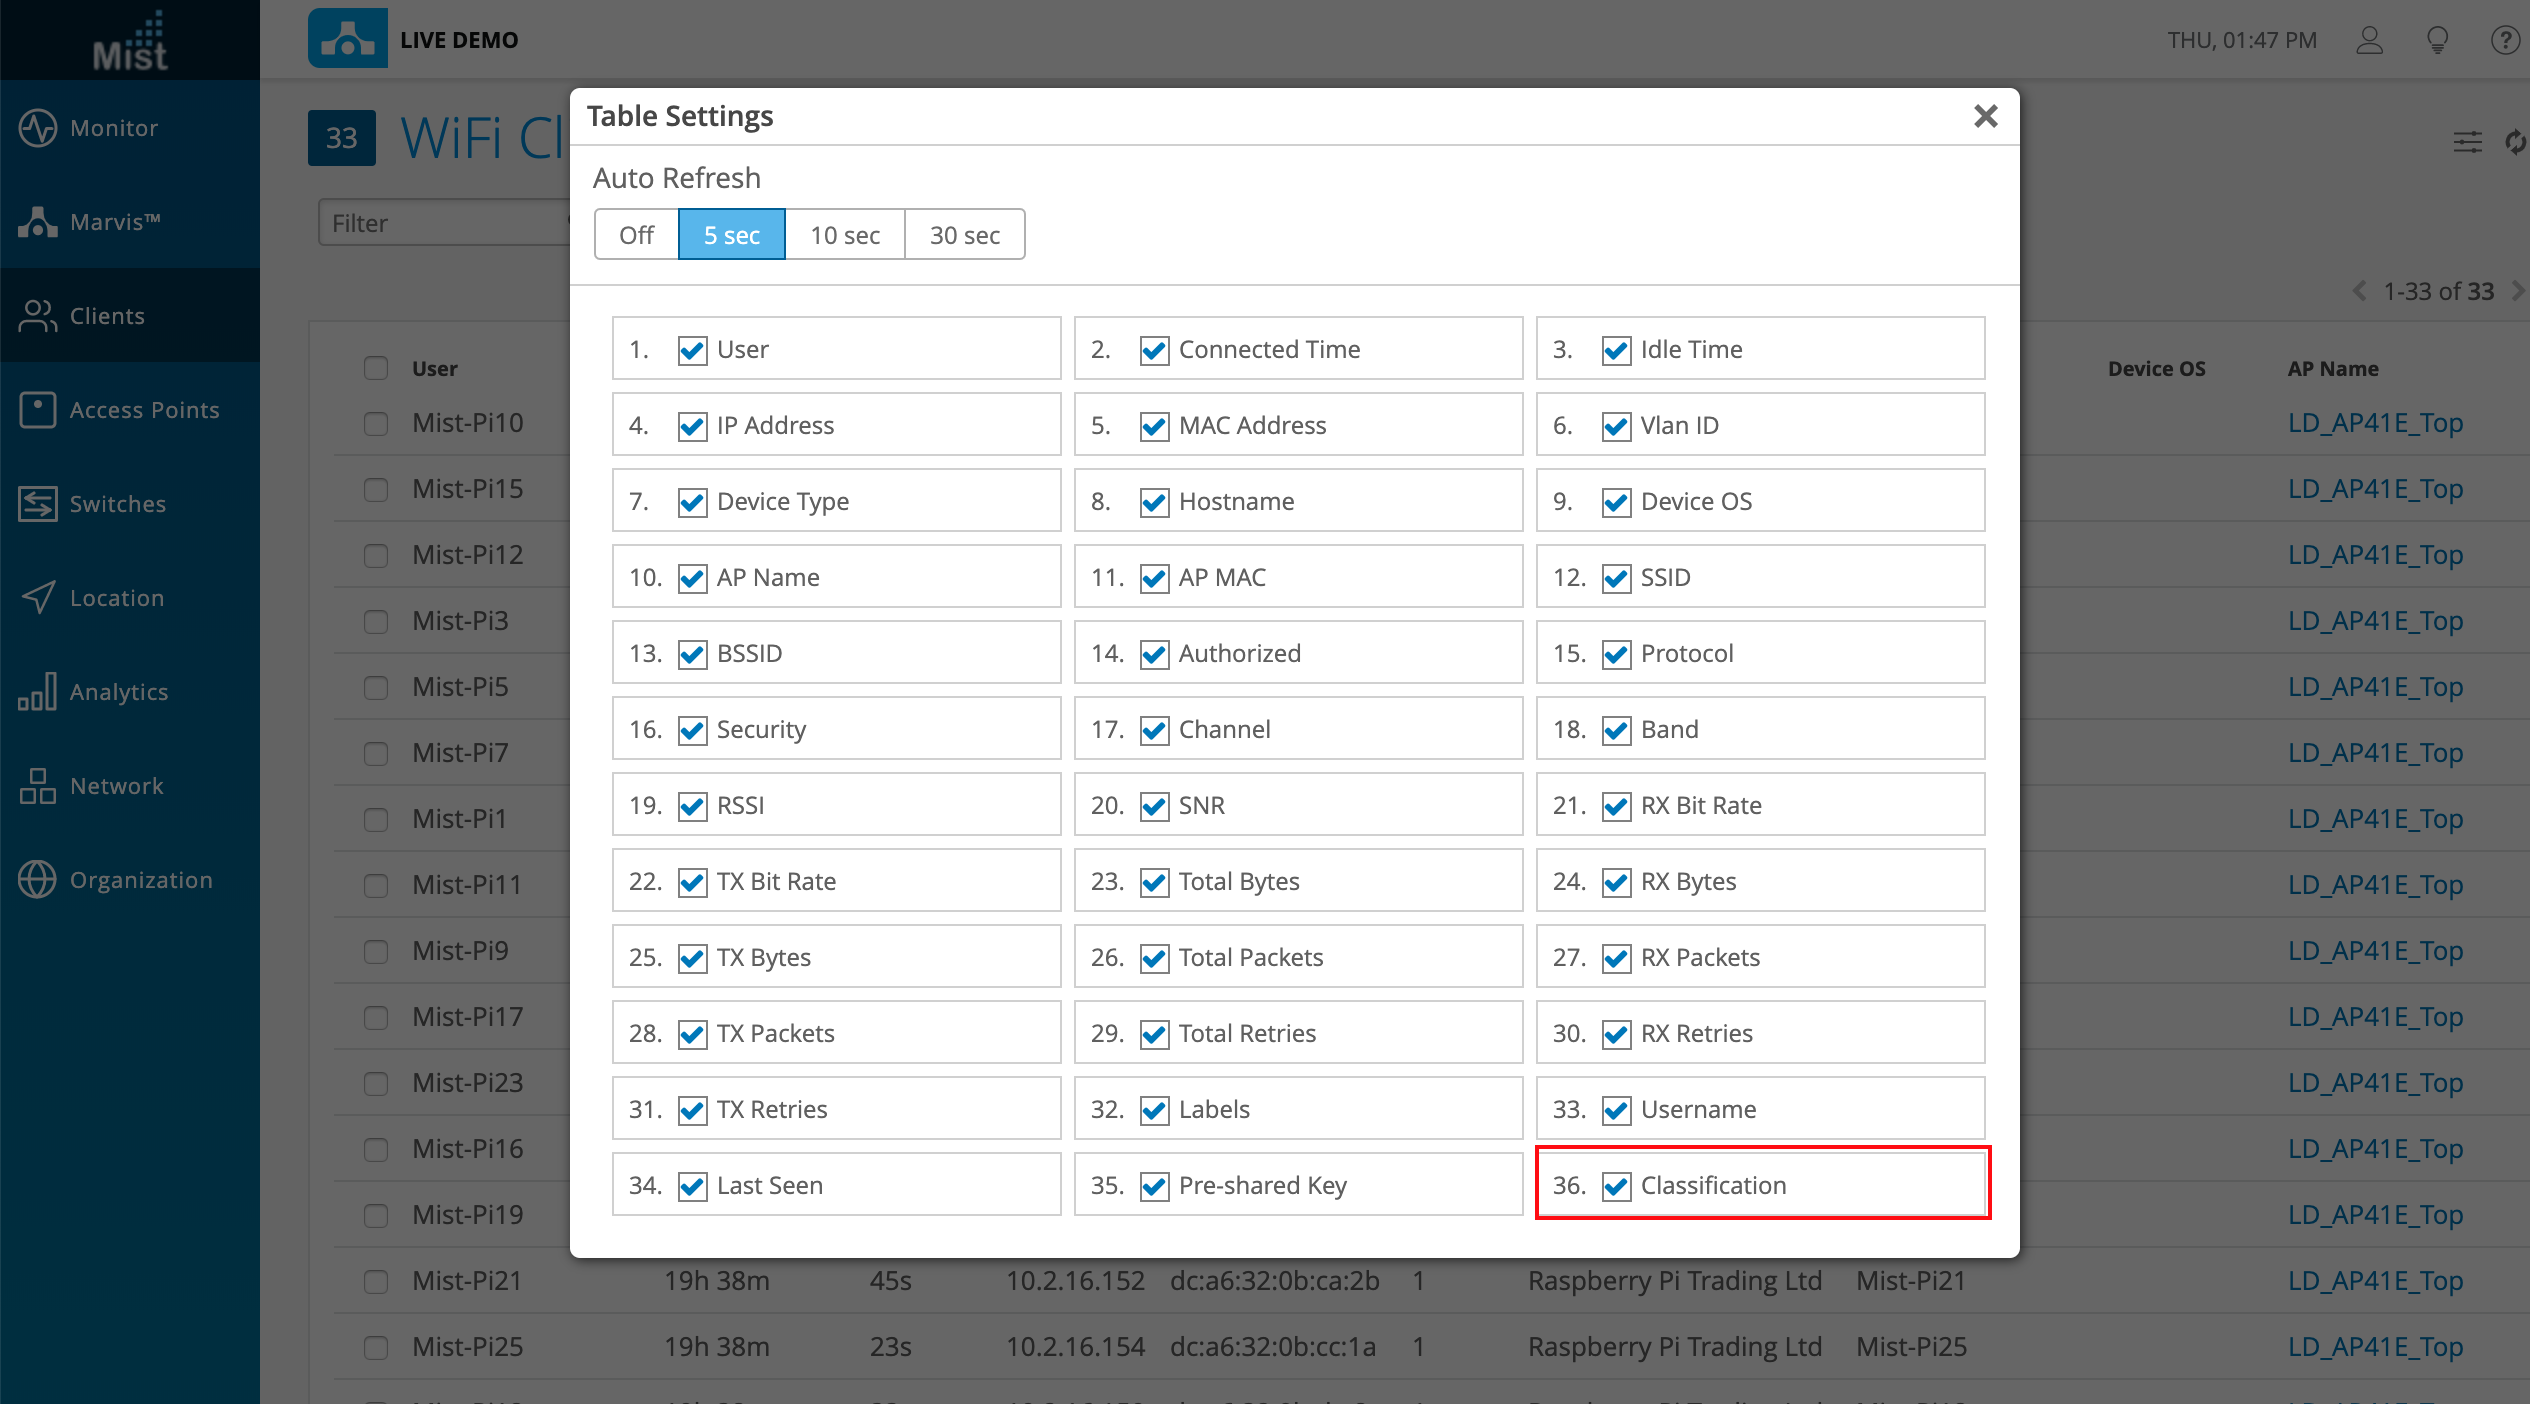2530x1404 pixels.
Task: Click the help question mark icon
Action: tap(2504, 40)
